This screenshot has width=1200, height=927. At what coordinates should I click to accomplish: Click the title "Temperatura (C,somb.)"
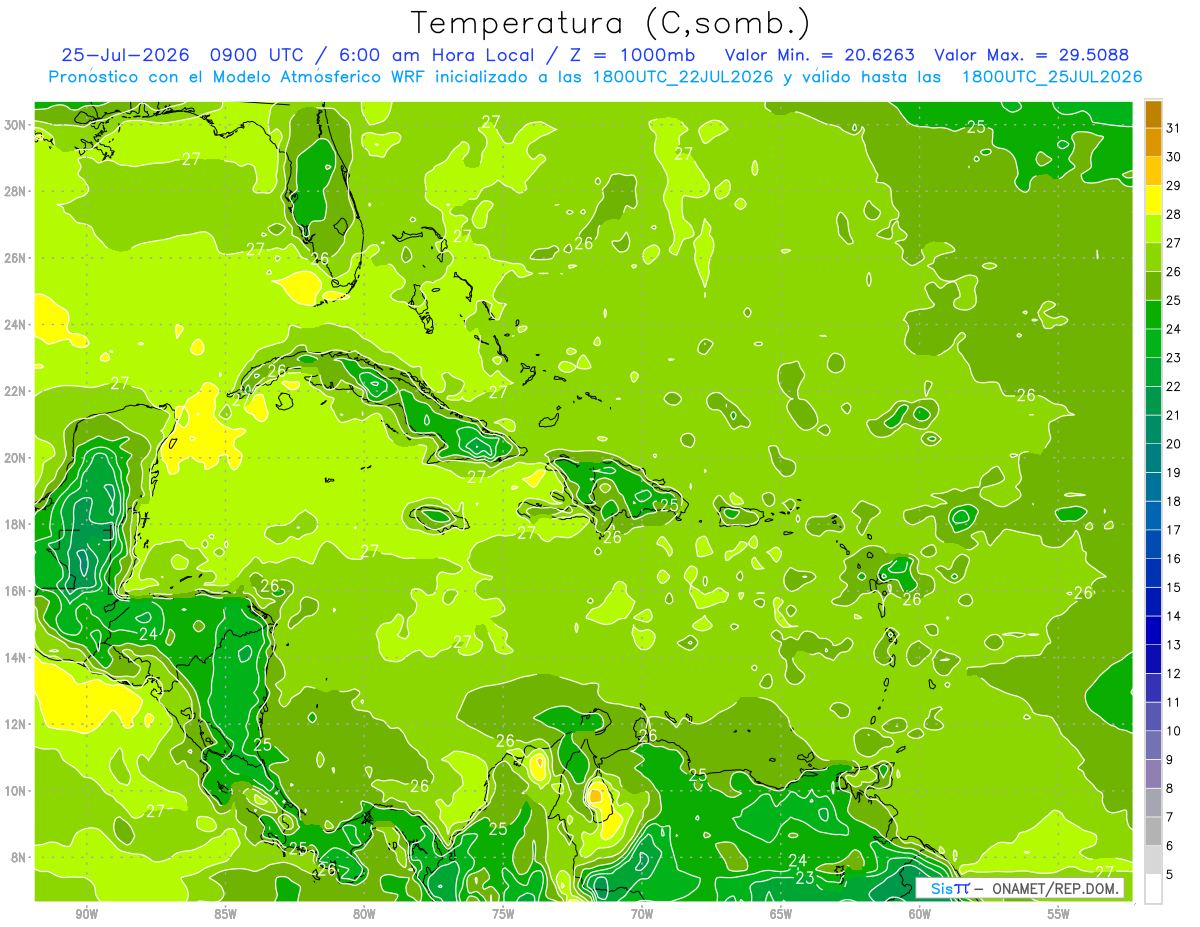(x=610, y=23)
